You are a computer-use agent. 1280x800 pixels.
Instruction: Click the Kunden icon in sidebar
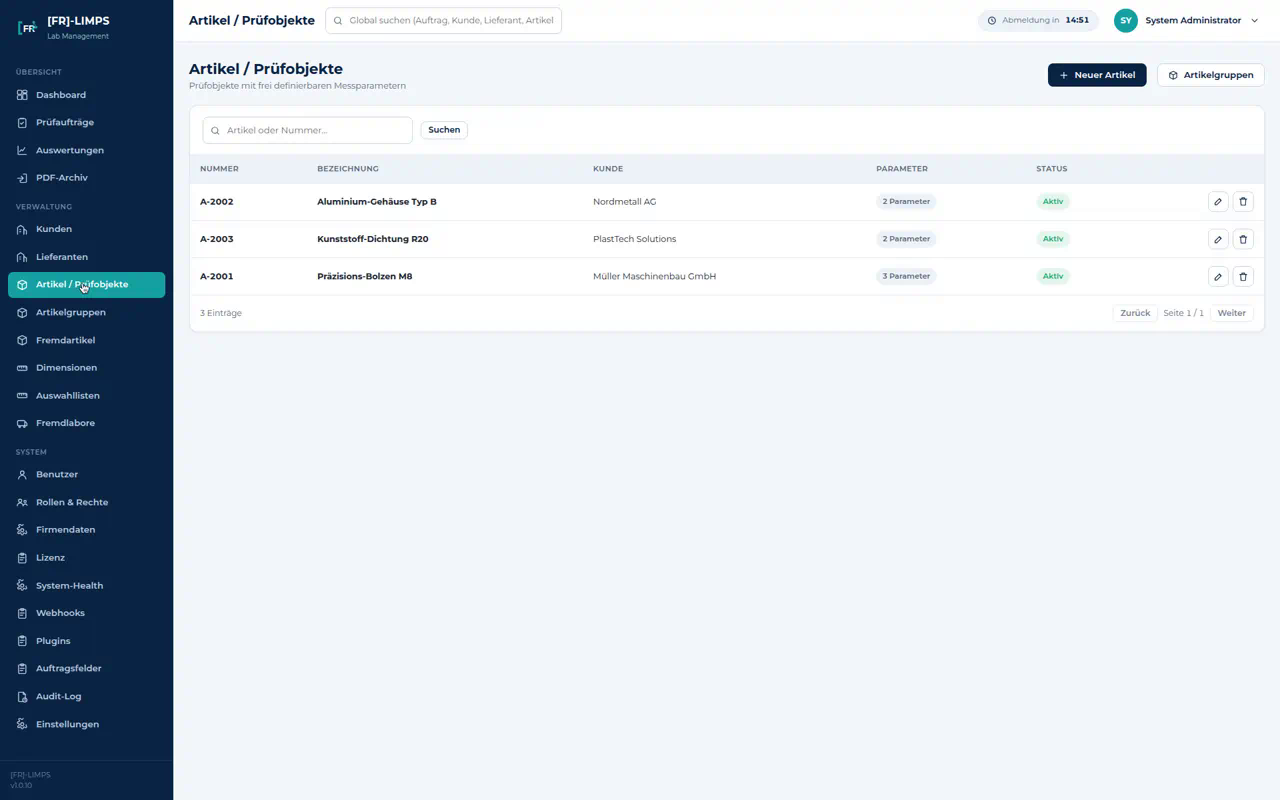[x=22, y=229]
